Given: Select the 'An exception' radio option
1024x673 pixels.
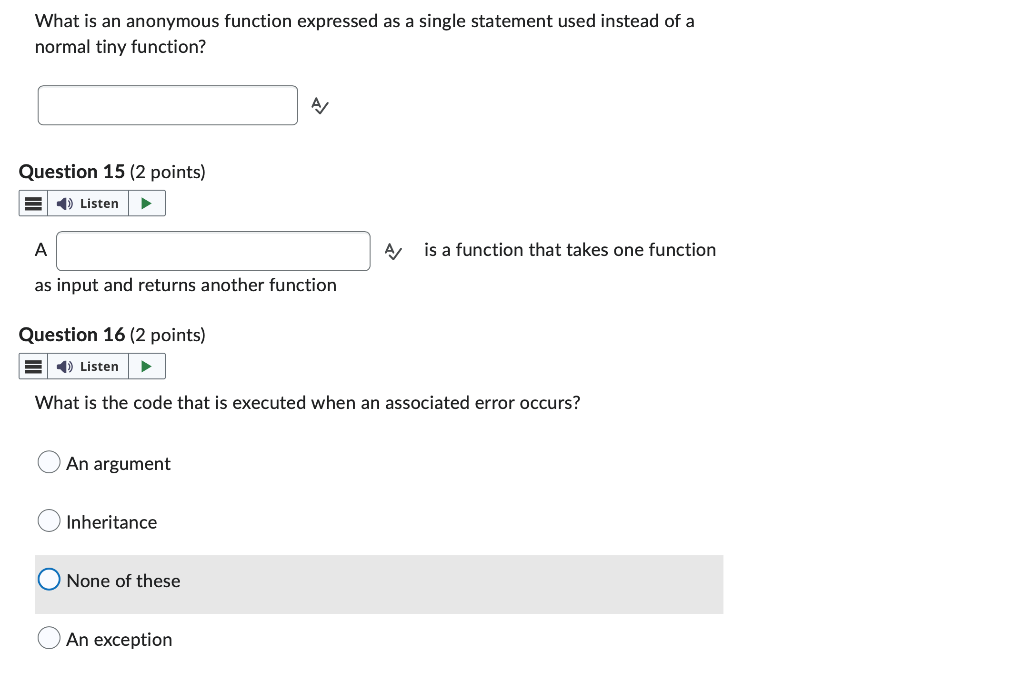Looking at the screenshot, I should (49, 638).
